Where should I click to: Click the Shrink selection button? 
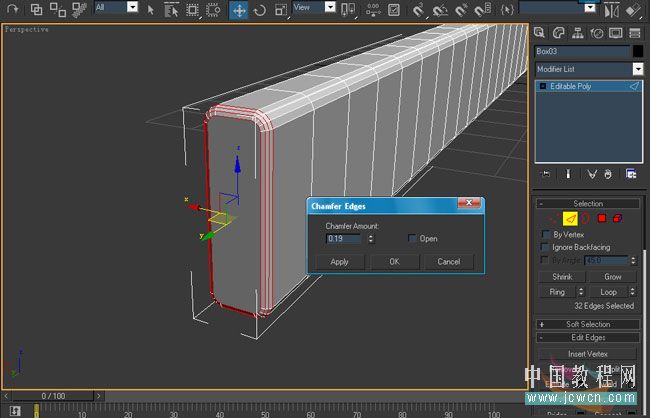(x=562, y=277)
